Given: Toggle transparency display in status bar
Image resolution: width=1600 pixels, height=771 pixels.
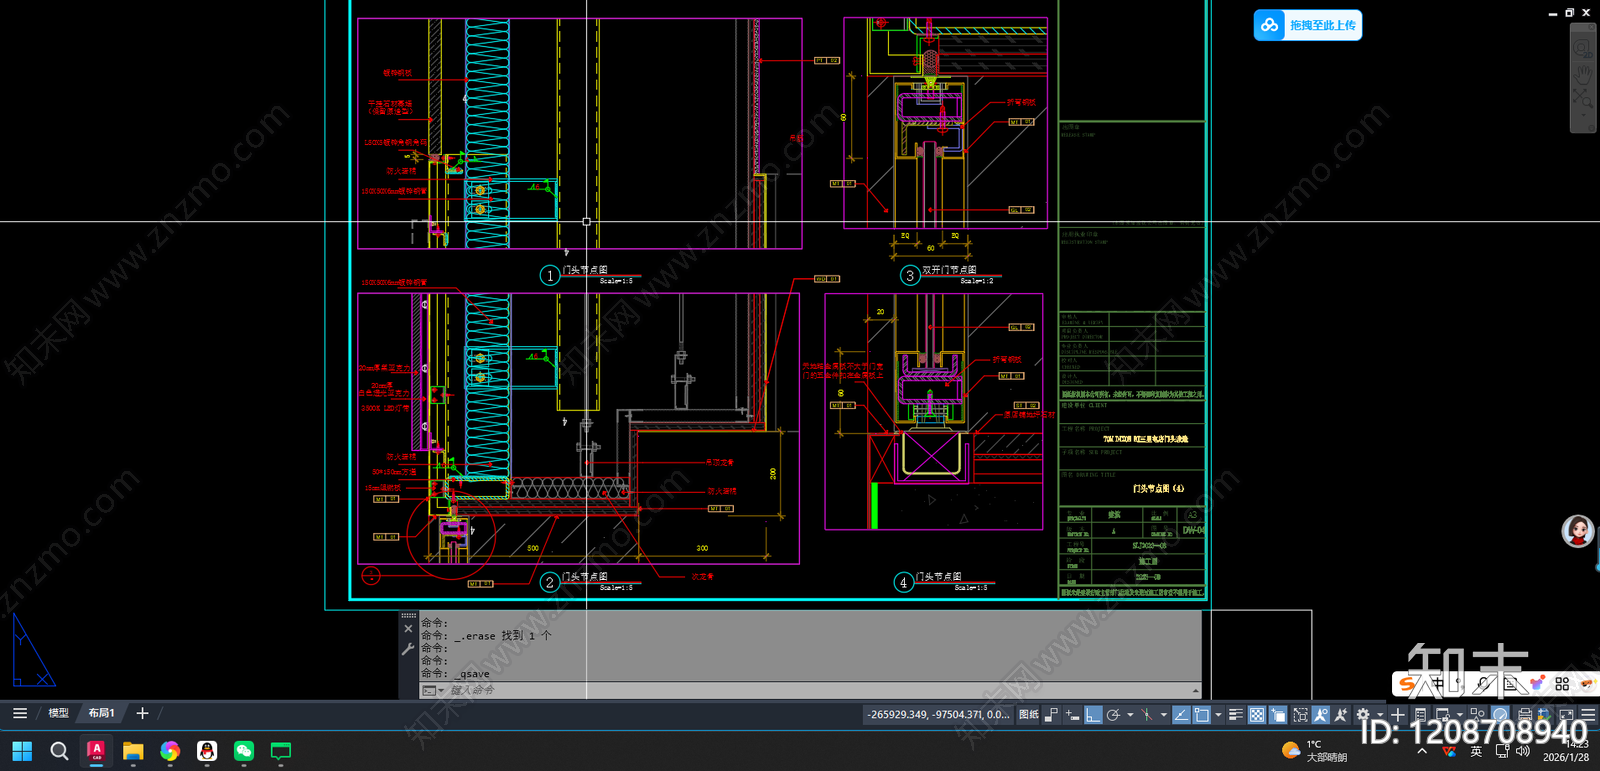Looking at the screenshot, I should 1257,715.
